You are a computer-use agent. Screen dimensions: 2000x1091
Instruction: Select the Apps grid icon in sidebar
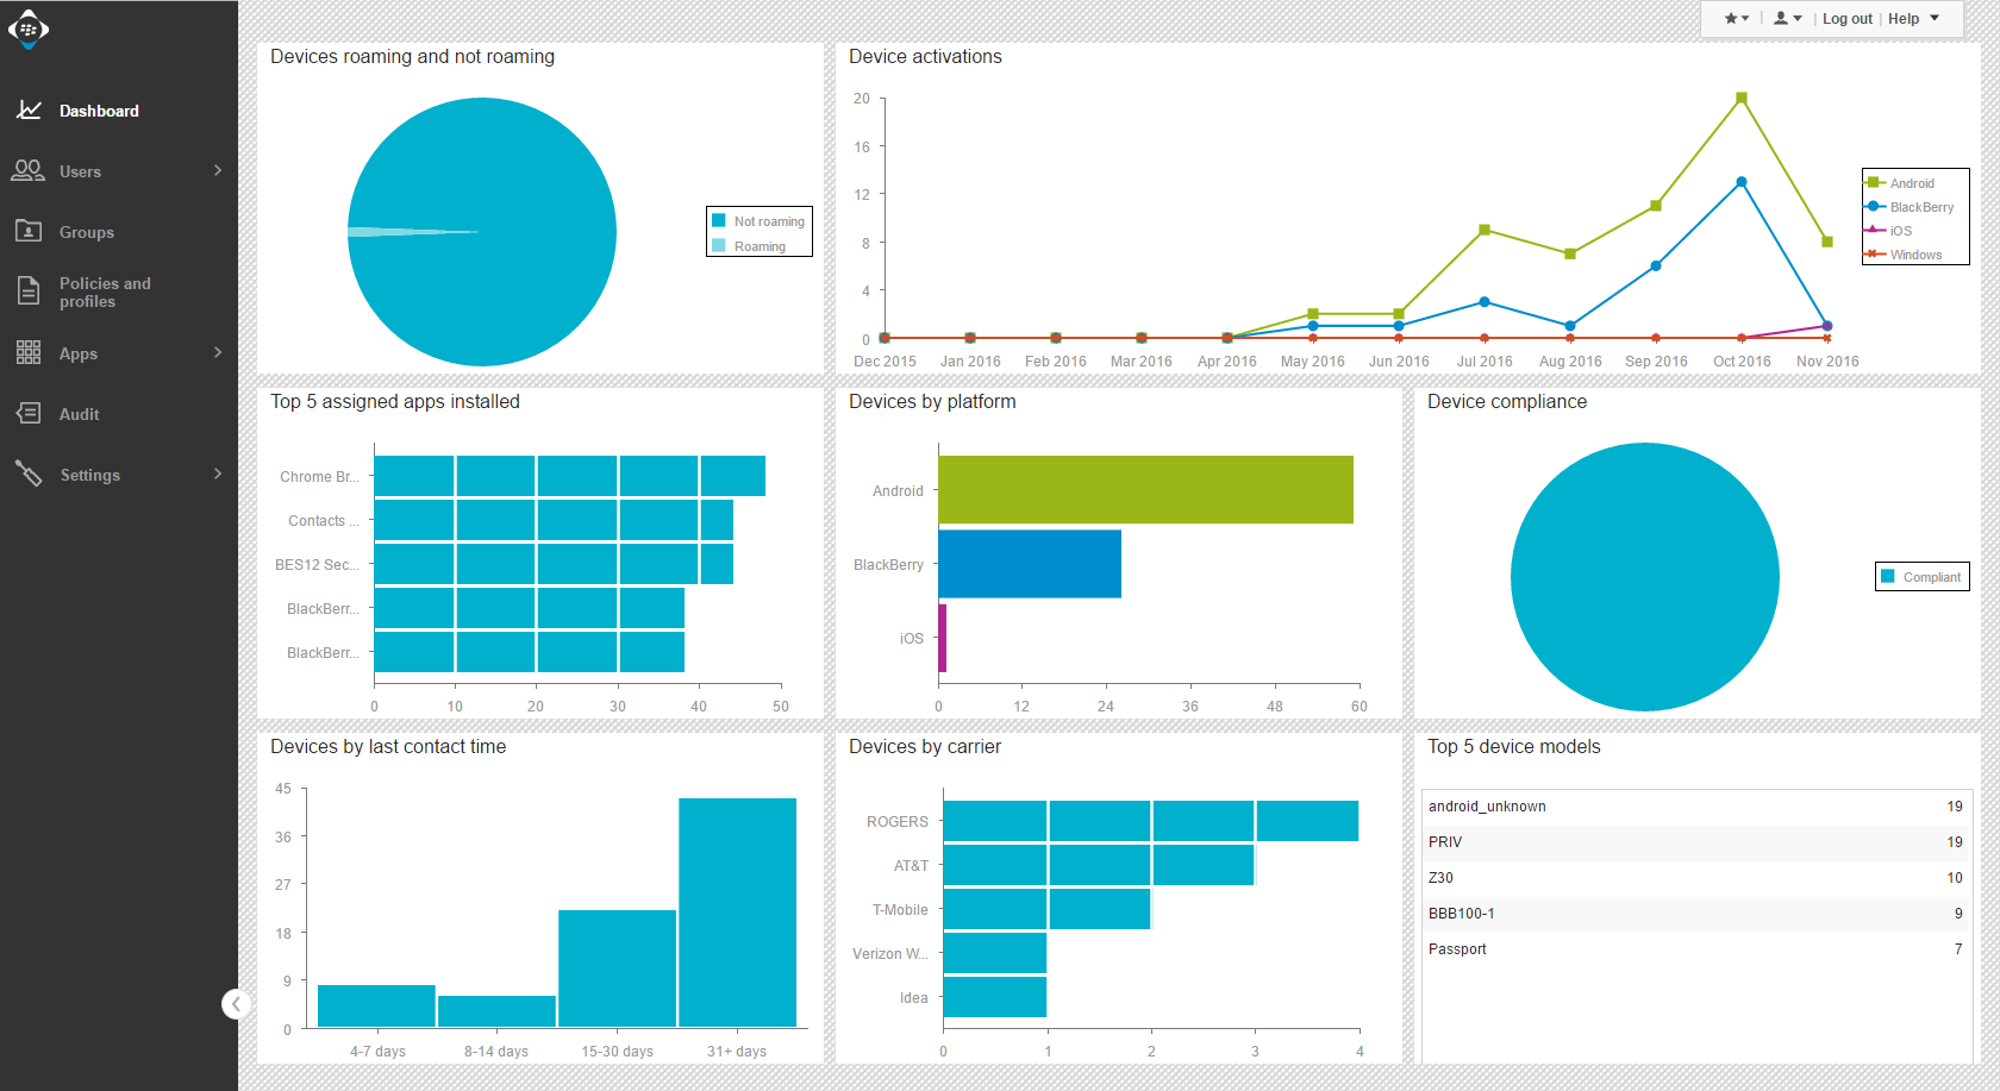(x=28, y=352)
